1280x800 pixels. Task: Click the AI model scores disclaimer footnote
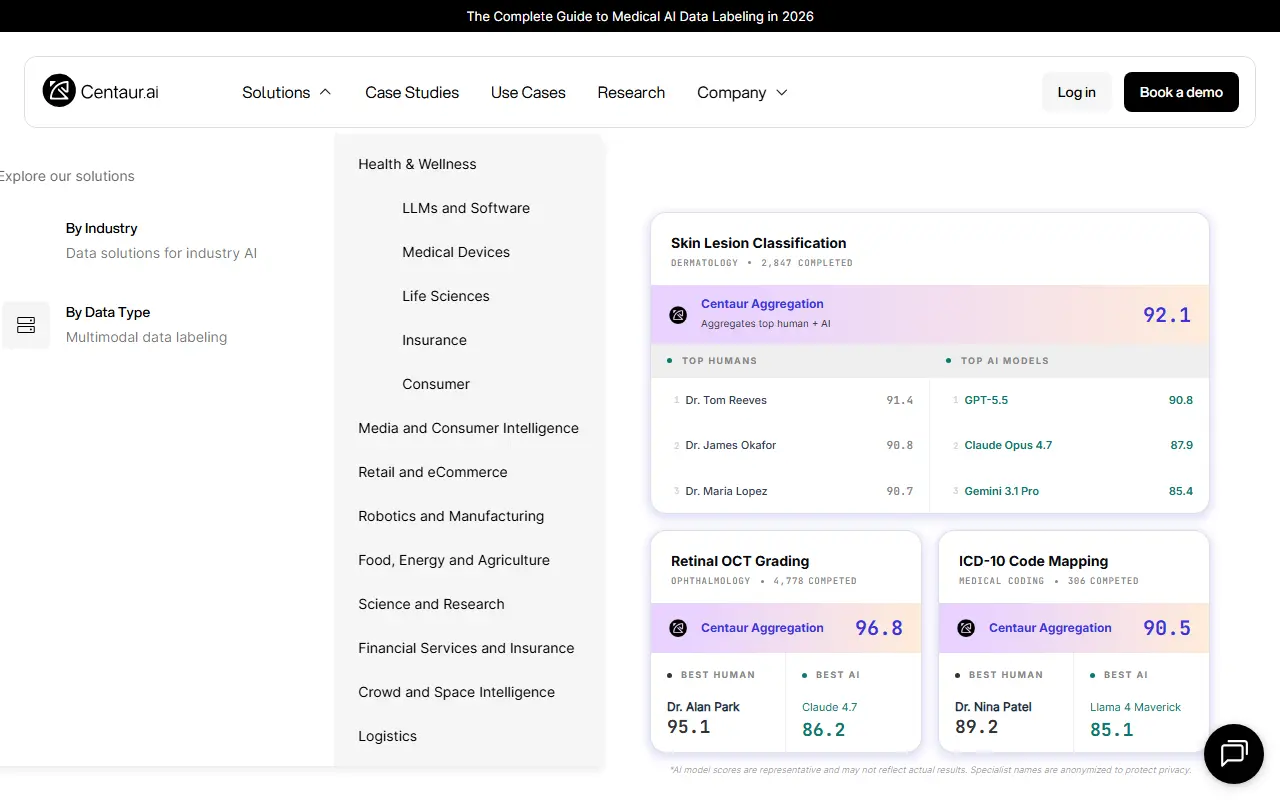pyautogui.click(x=930, y=770)
